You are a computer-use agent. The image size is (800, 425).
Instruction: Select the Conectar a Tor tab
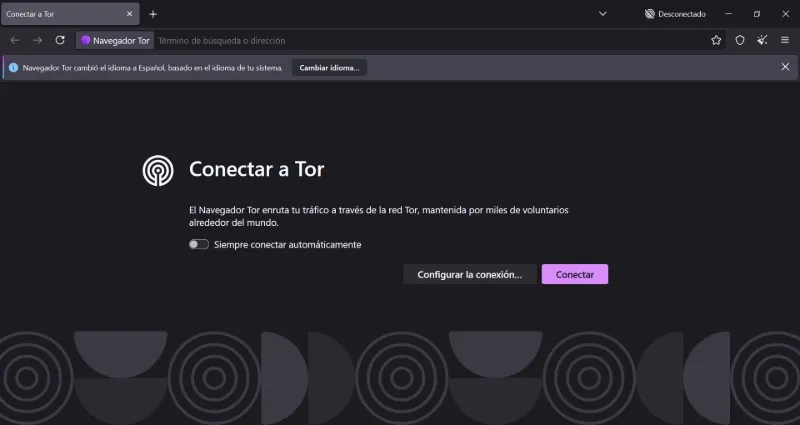tap(70, 14)
